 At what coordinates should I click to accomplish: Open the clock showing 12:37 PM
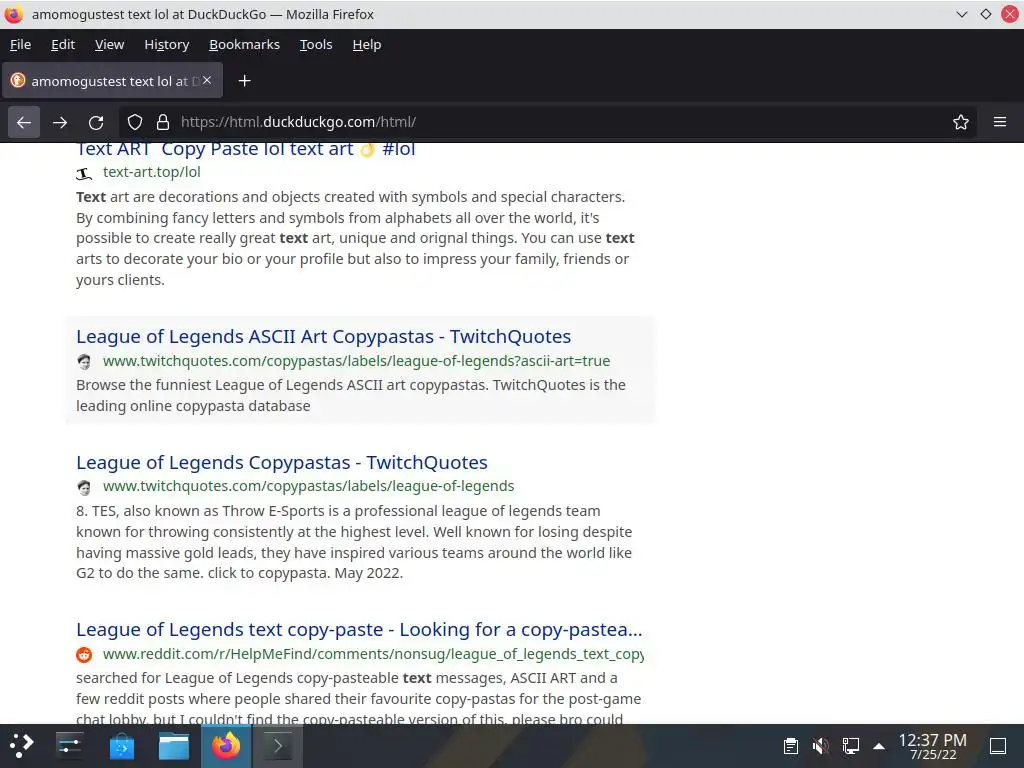[x=933, y=746]
